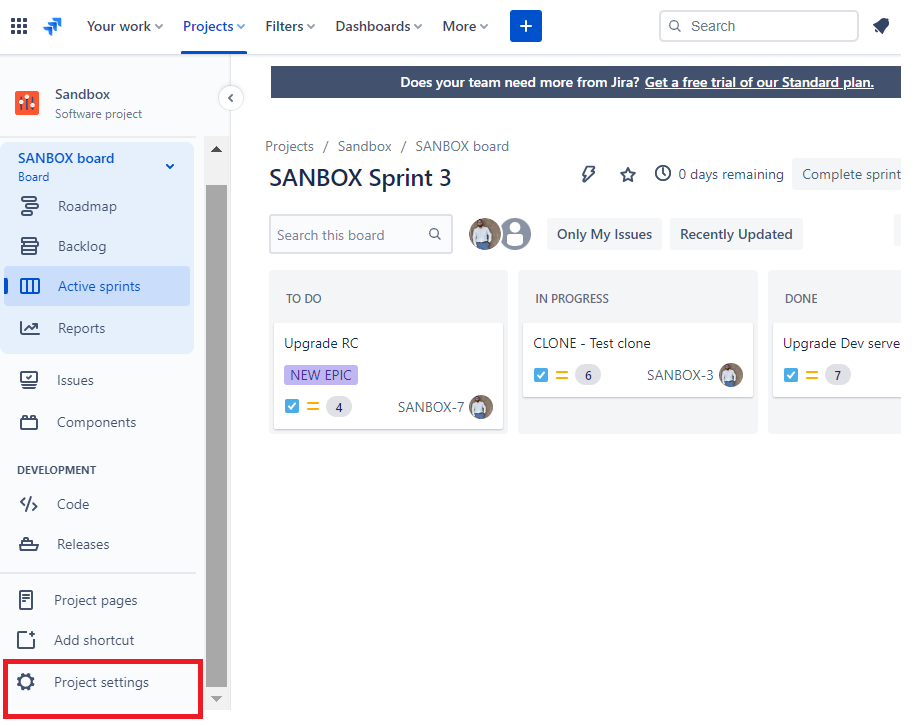Screen dimensions: 922x726
Task: Click the Projects breadcrumb link
Action: [289, 146]
